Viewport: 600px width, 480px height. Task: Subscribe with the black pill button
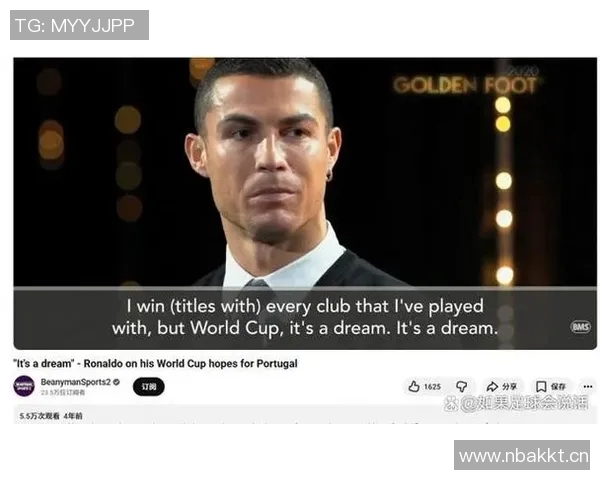tap(149, 387)
